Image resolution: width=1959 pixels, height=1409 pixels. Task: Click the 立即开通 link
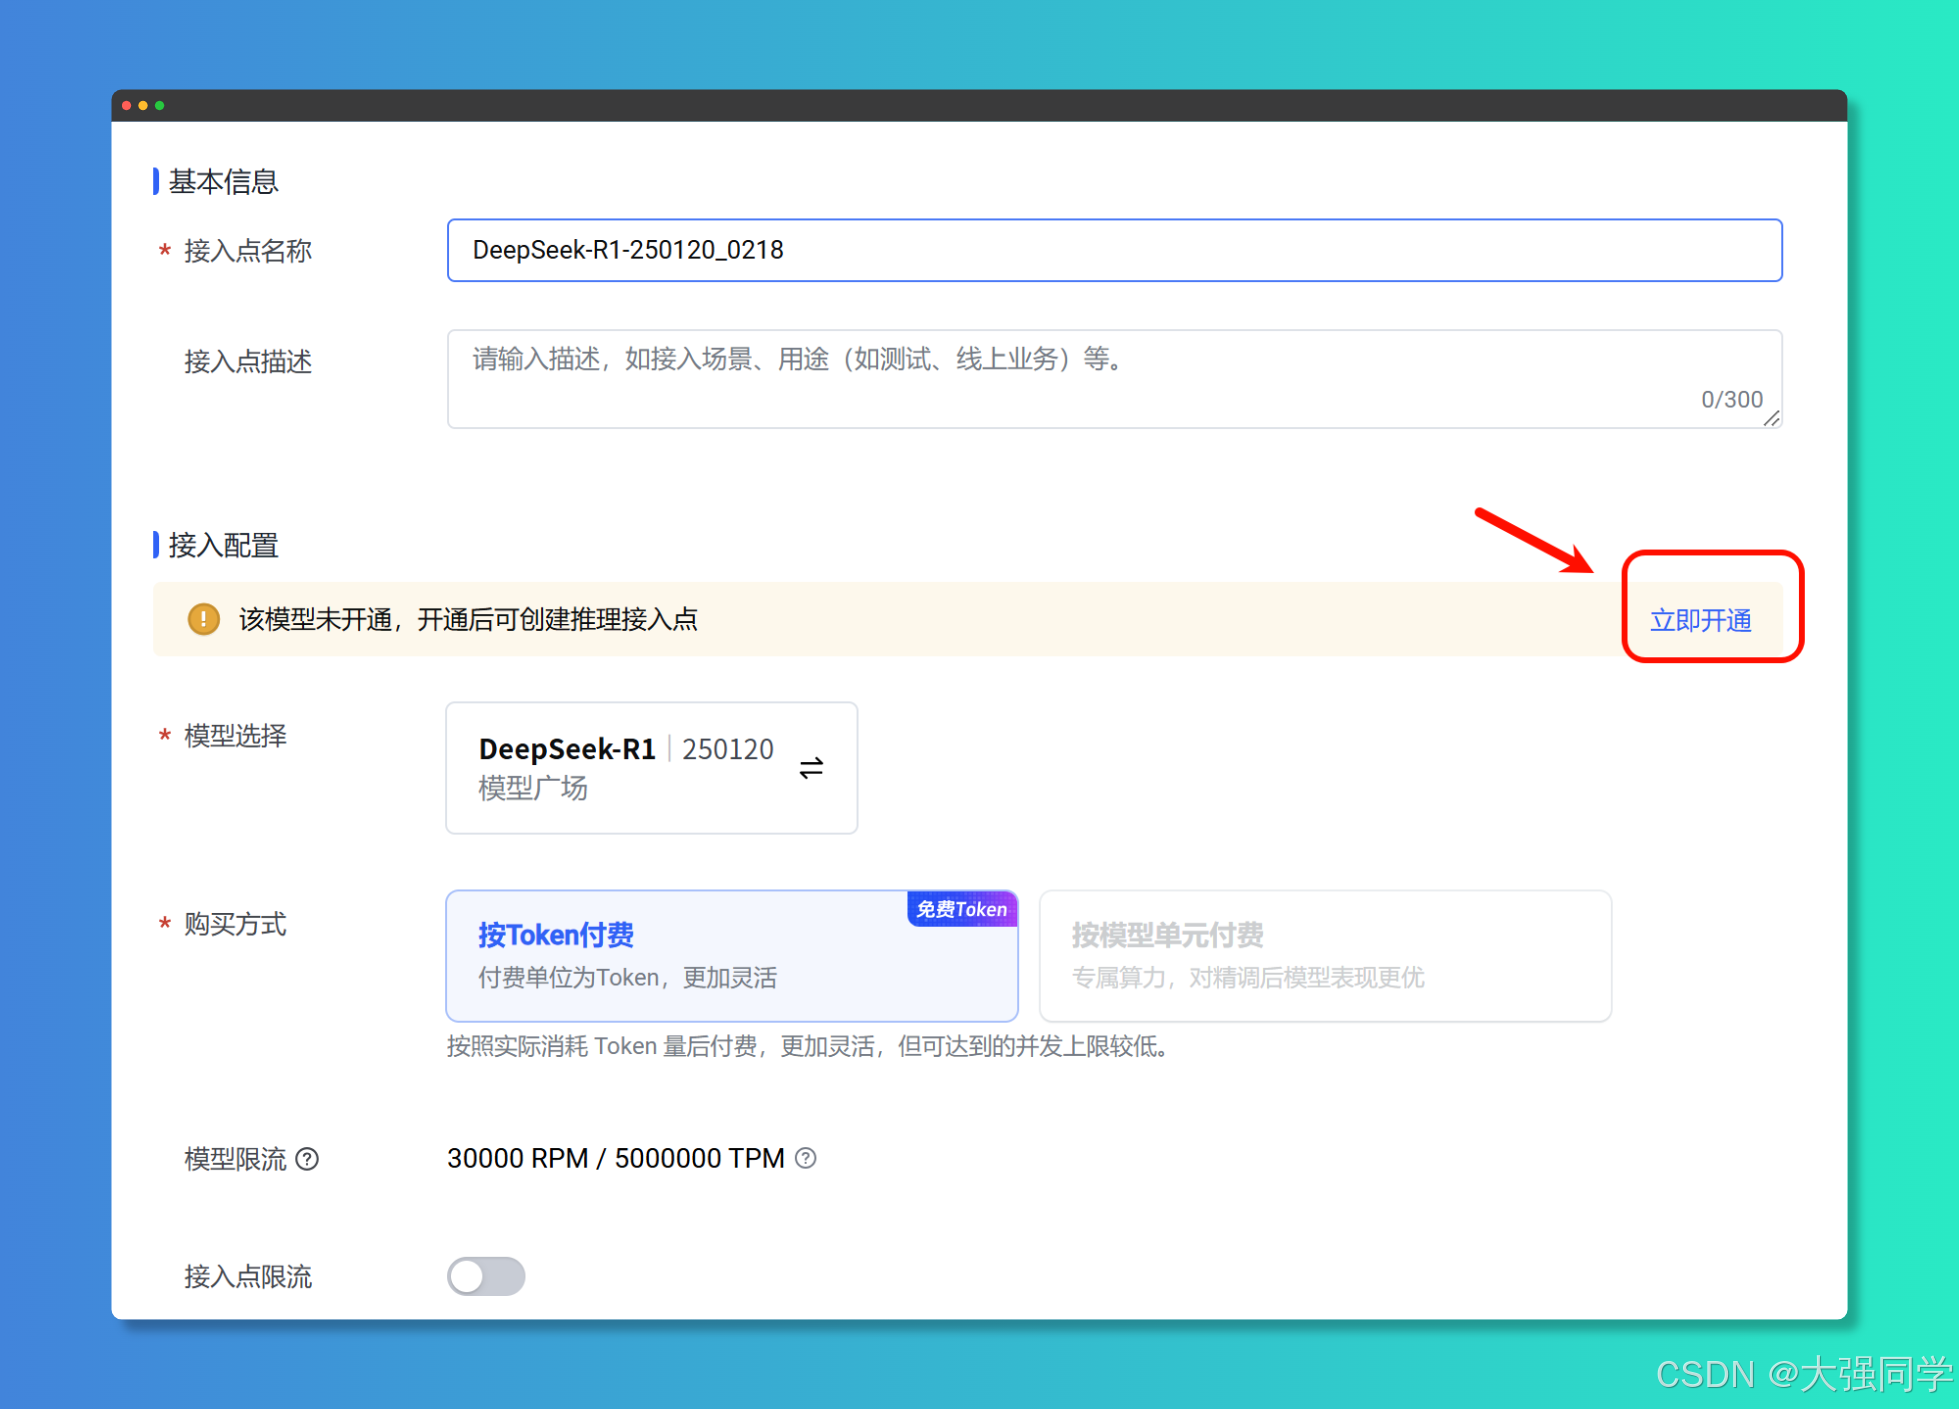click(x=1700, y=620)
